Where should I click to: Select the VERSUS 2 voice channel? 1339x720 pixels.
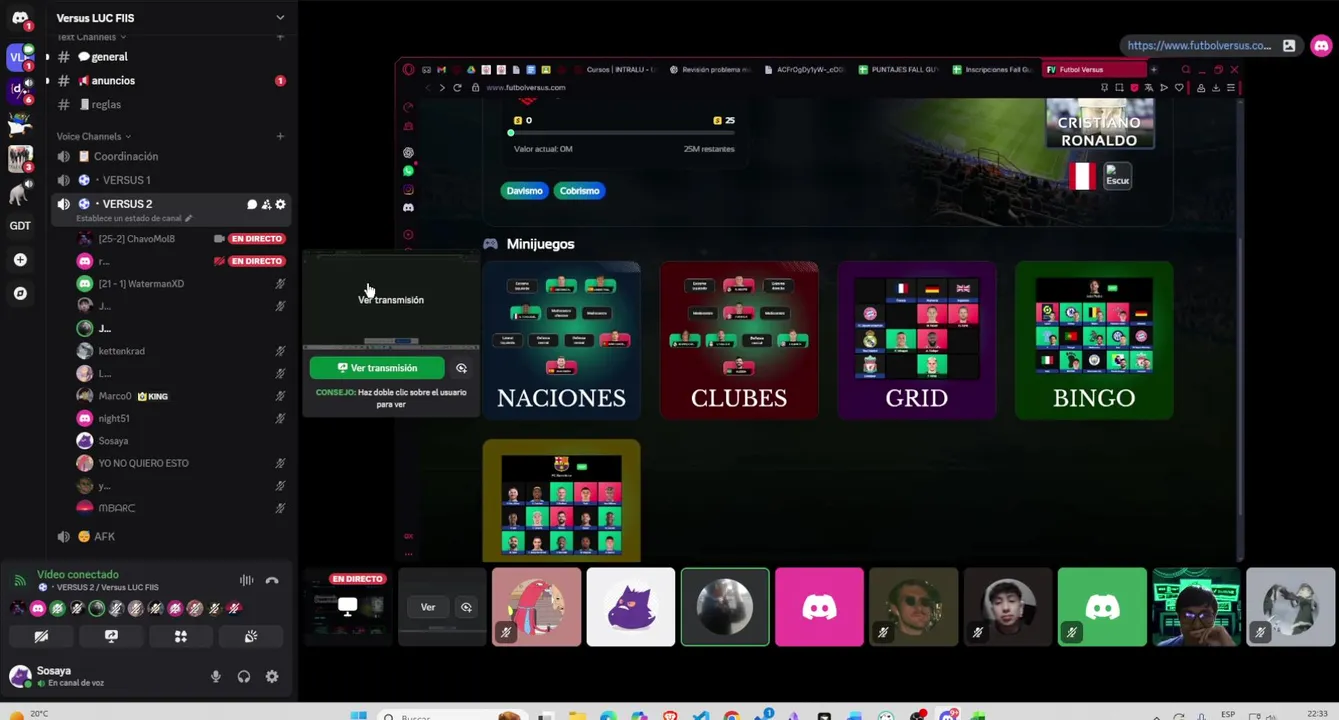click(x=127, y=204)
